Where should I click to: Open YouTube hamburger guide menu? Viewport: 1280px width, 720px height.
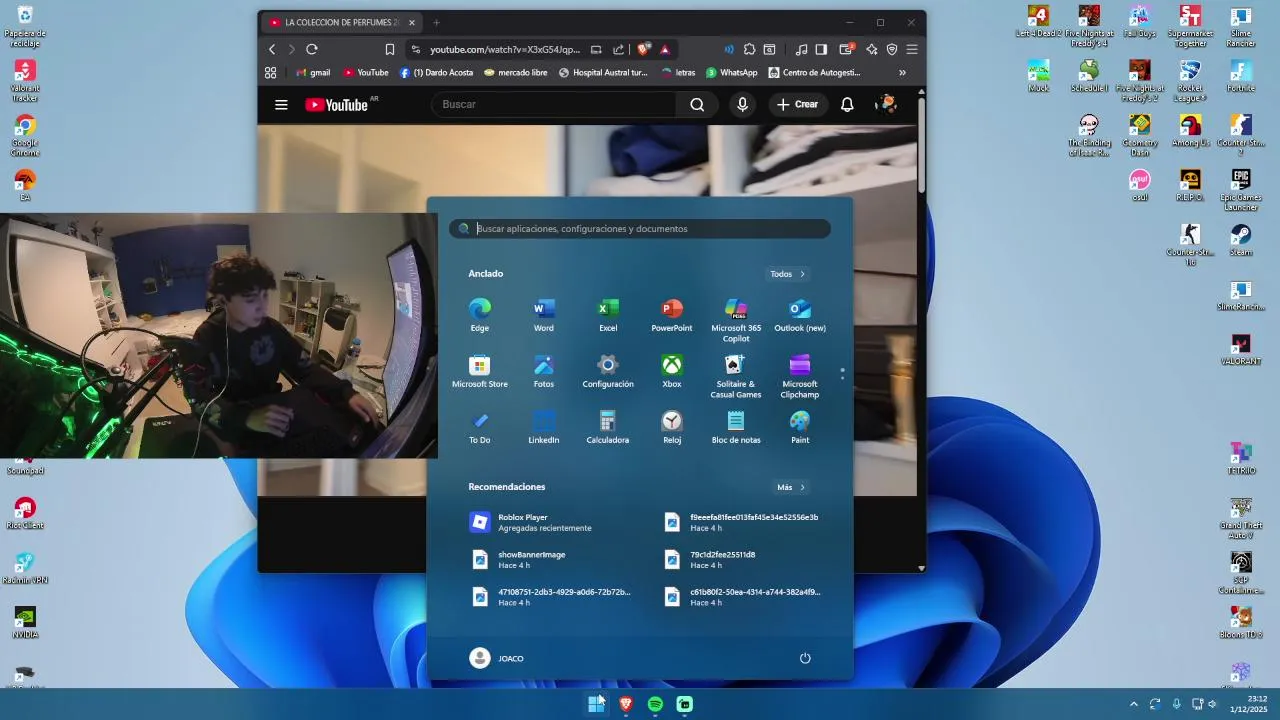(281, 104)
